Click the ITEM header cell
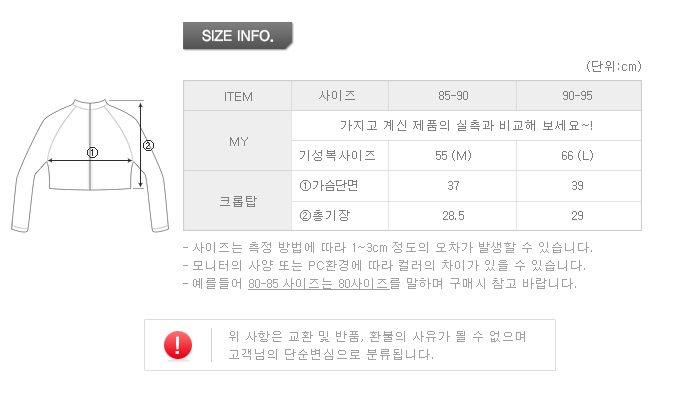The height and width of the screenshot is (410, 700). click(237, 97)
